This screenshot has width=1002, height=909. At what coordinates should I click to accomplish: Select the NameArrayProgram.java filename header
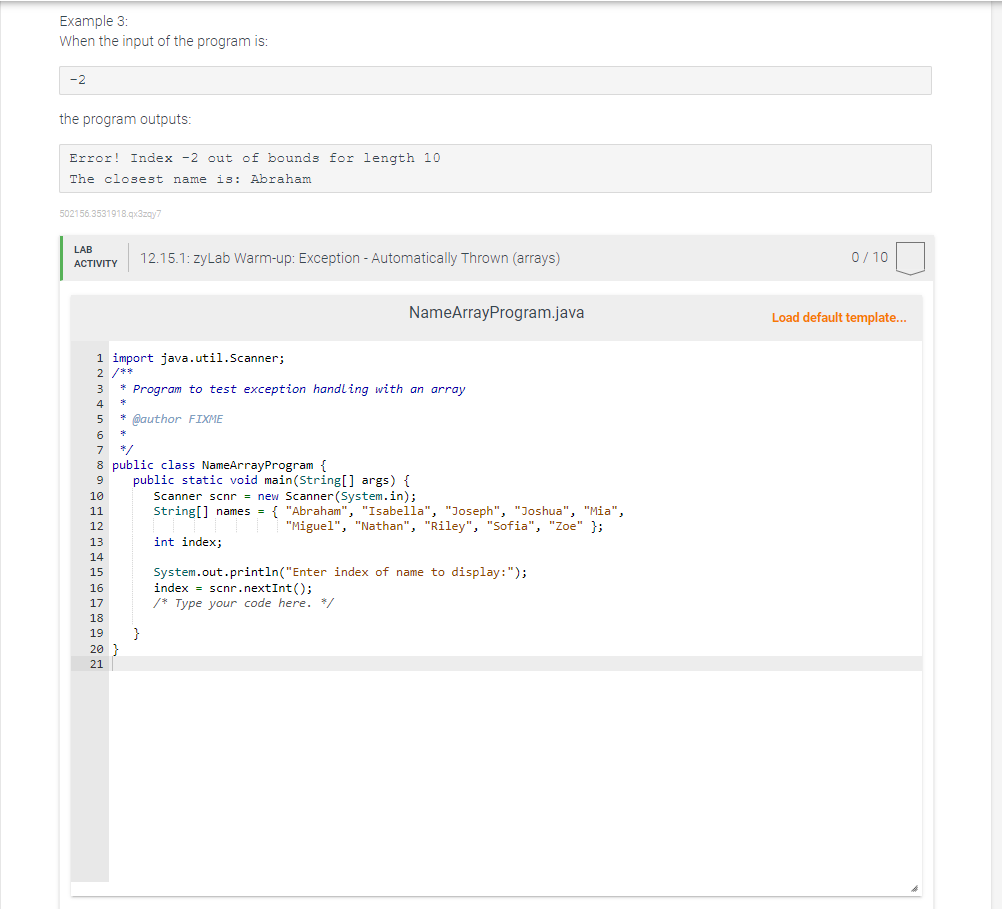(496, 312)
